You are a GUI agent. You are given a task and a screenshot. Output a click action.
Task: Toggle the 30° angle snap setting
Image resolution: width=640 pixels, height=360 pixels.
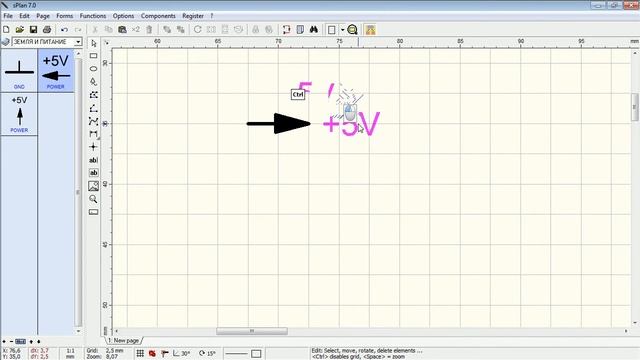click(181, 353)
